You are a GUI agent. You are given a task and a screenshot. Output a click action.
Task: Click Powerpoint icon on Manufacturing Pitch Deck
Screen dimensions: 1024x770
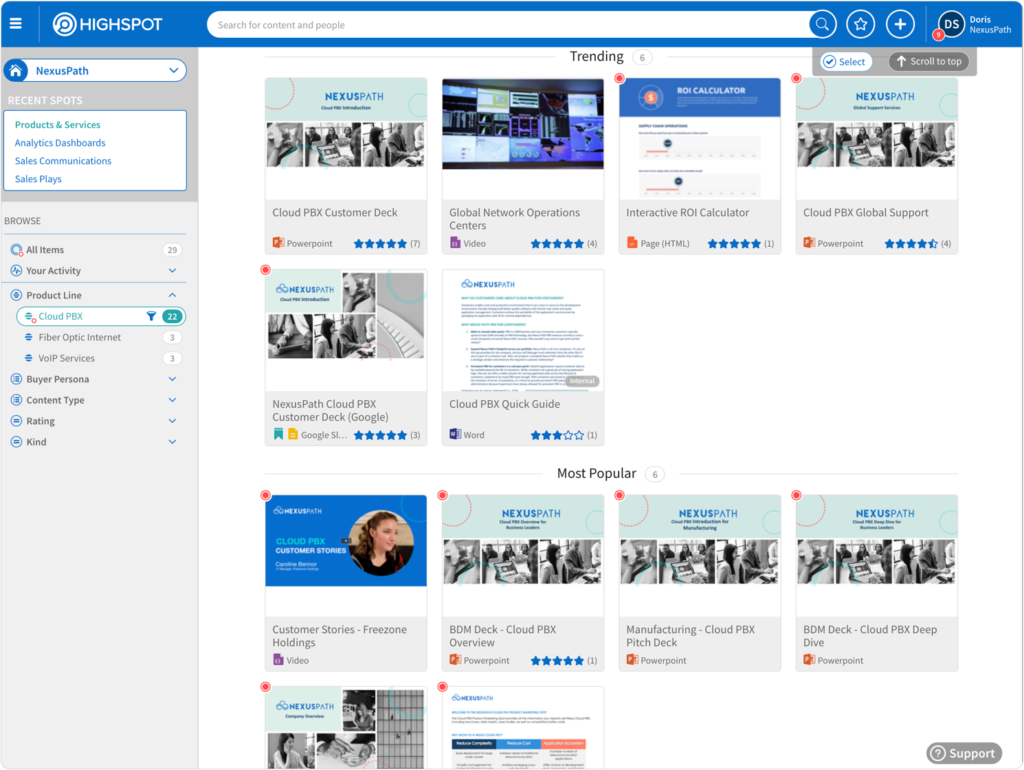click(x=632, y=660)
